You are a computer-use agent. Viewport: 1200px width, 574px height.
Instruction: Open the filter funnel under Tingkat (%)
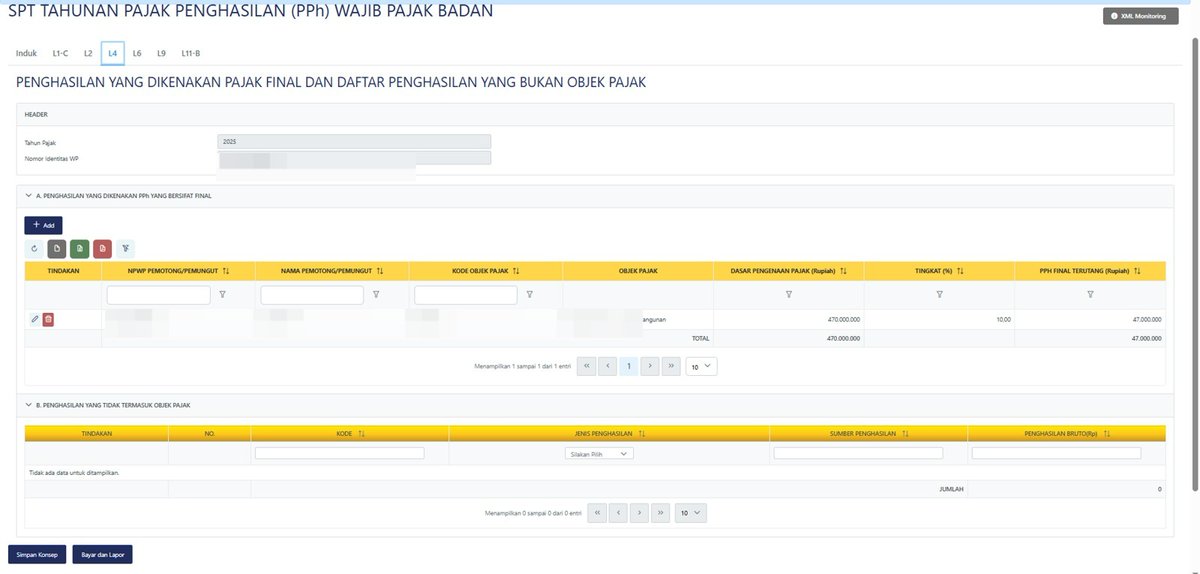(x=940, y=295)
